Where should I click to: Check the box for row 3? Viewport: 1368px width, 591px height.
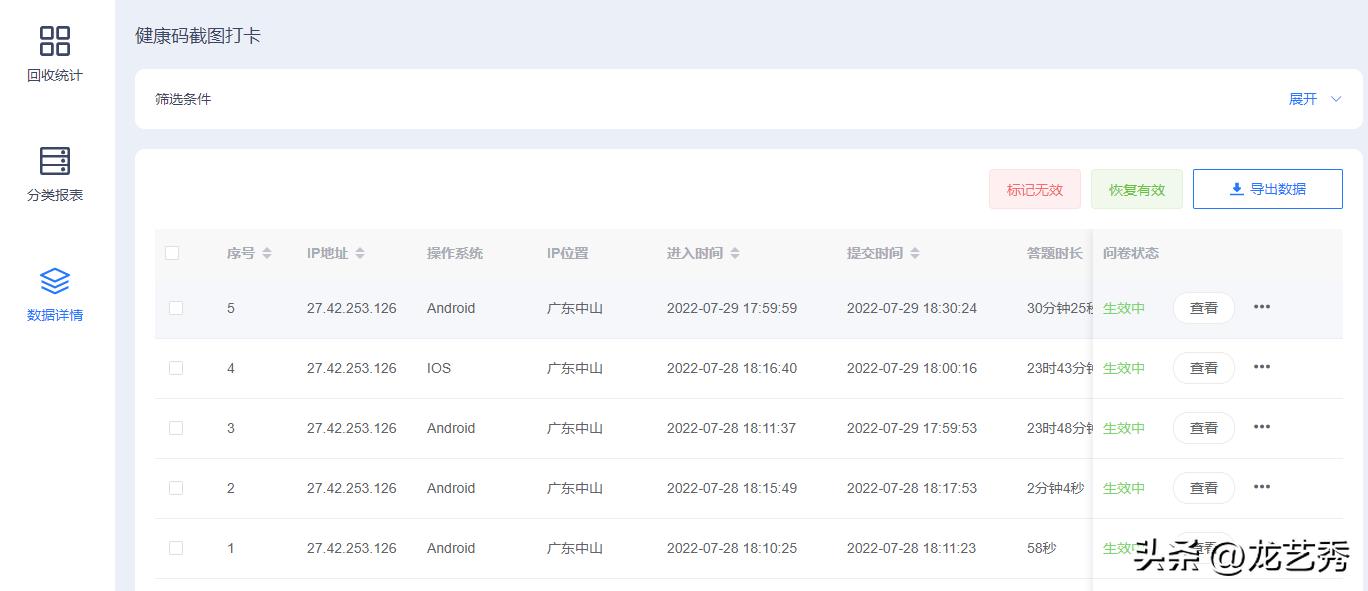pos(176,428)
